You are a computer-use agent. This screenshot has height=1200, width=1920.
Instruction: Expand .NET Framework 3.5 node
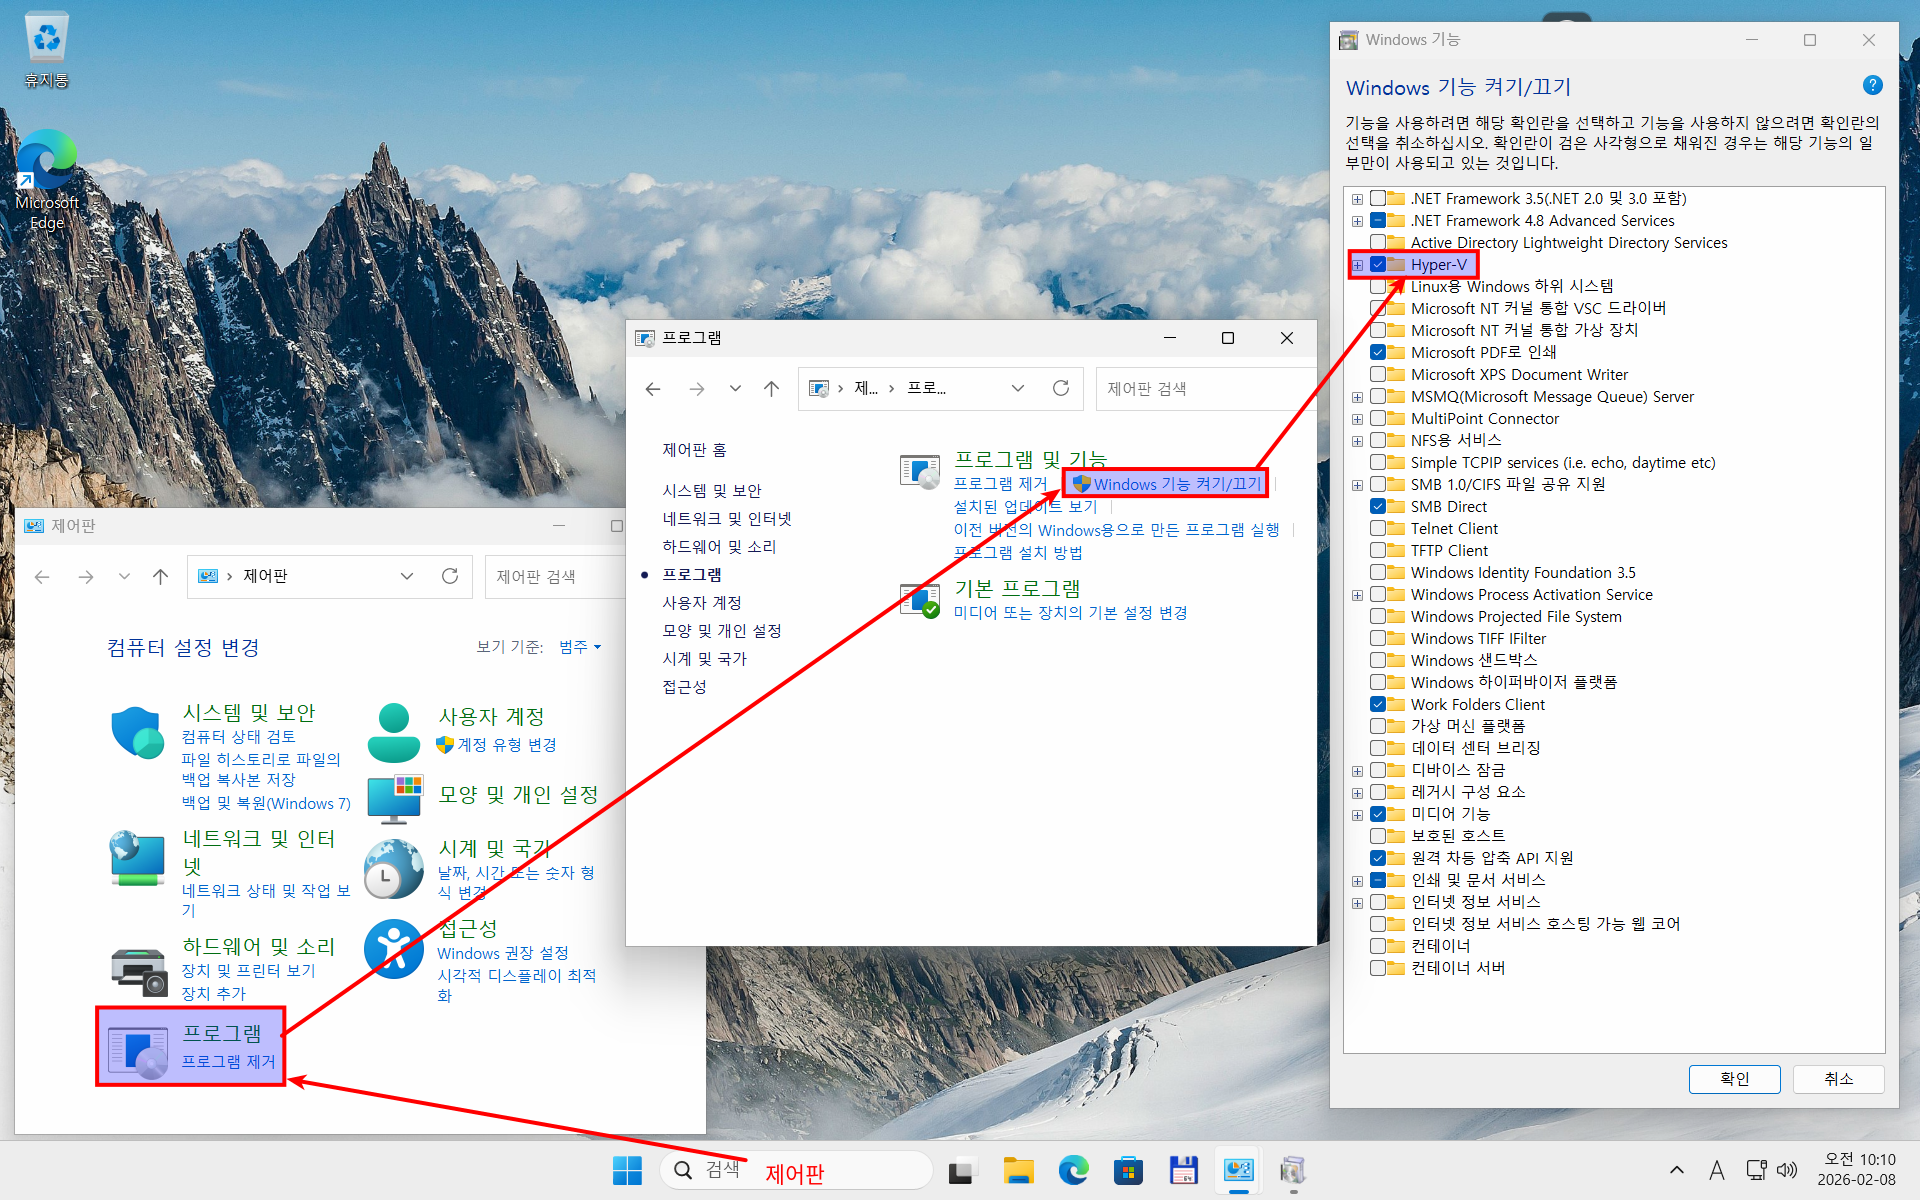pyautogui.click(x=1357, y=199)
